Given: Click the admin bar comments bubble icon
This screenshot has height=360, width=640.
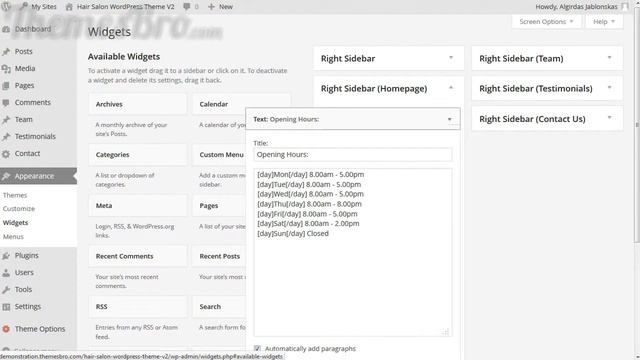Looking at the screenshot, I should tap(187, 7).
